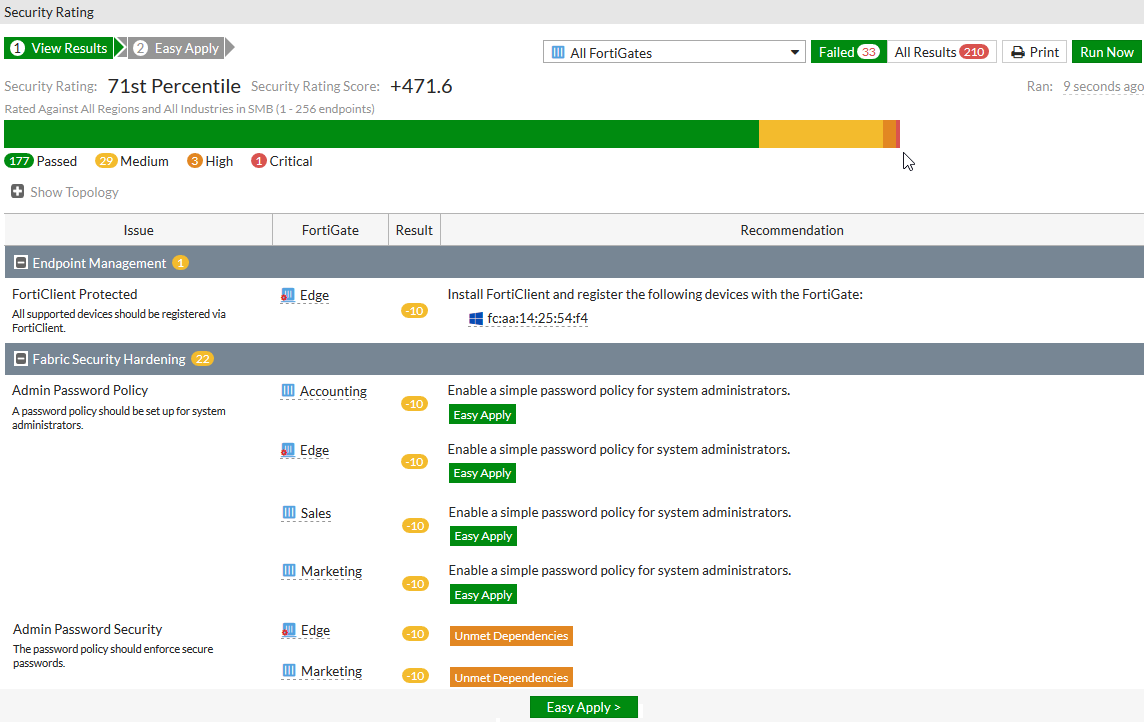The image size is (1144, 722).
Task: Click the 1 count badge on Endpoint Management
Action: coord(180,263)
